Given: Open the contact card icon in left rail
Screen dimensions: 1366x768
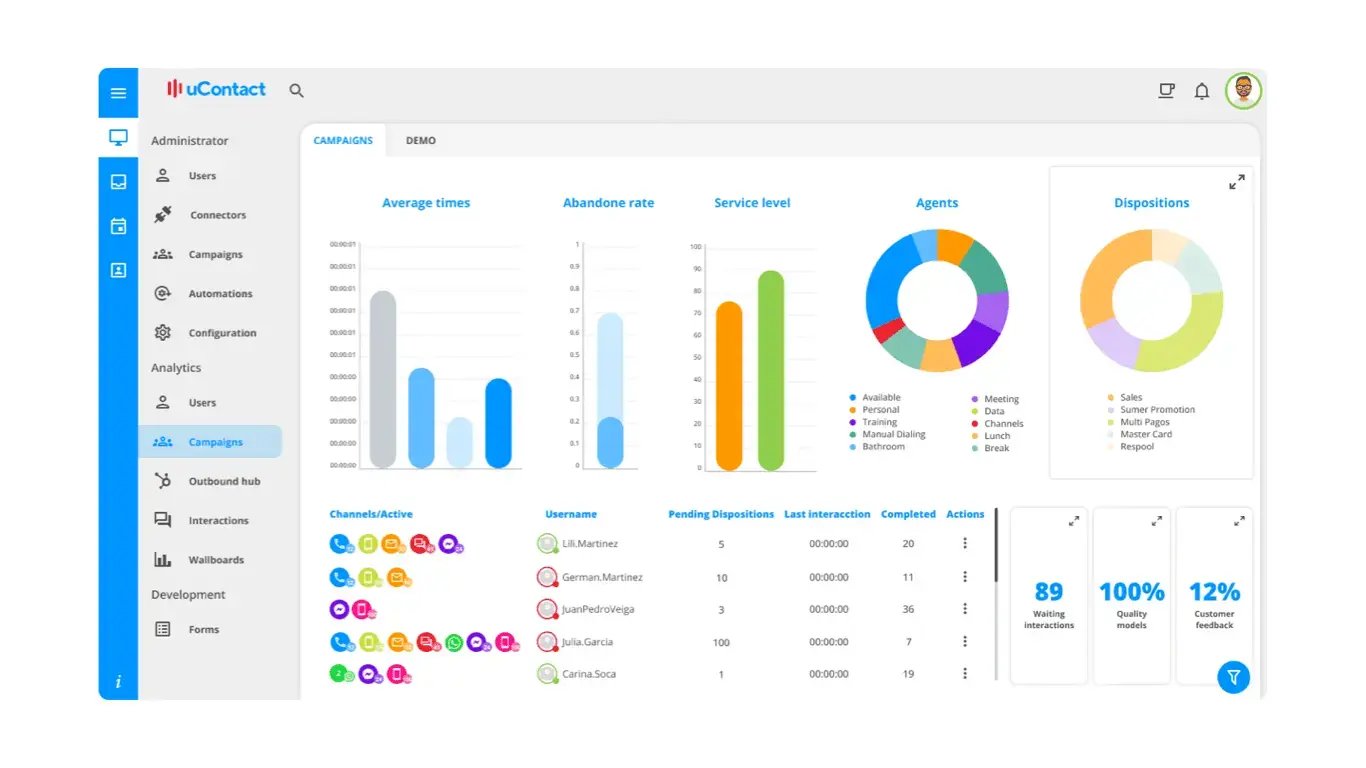Looking at the screenshot, I should (118, 270).
